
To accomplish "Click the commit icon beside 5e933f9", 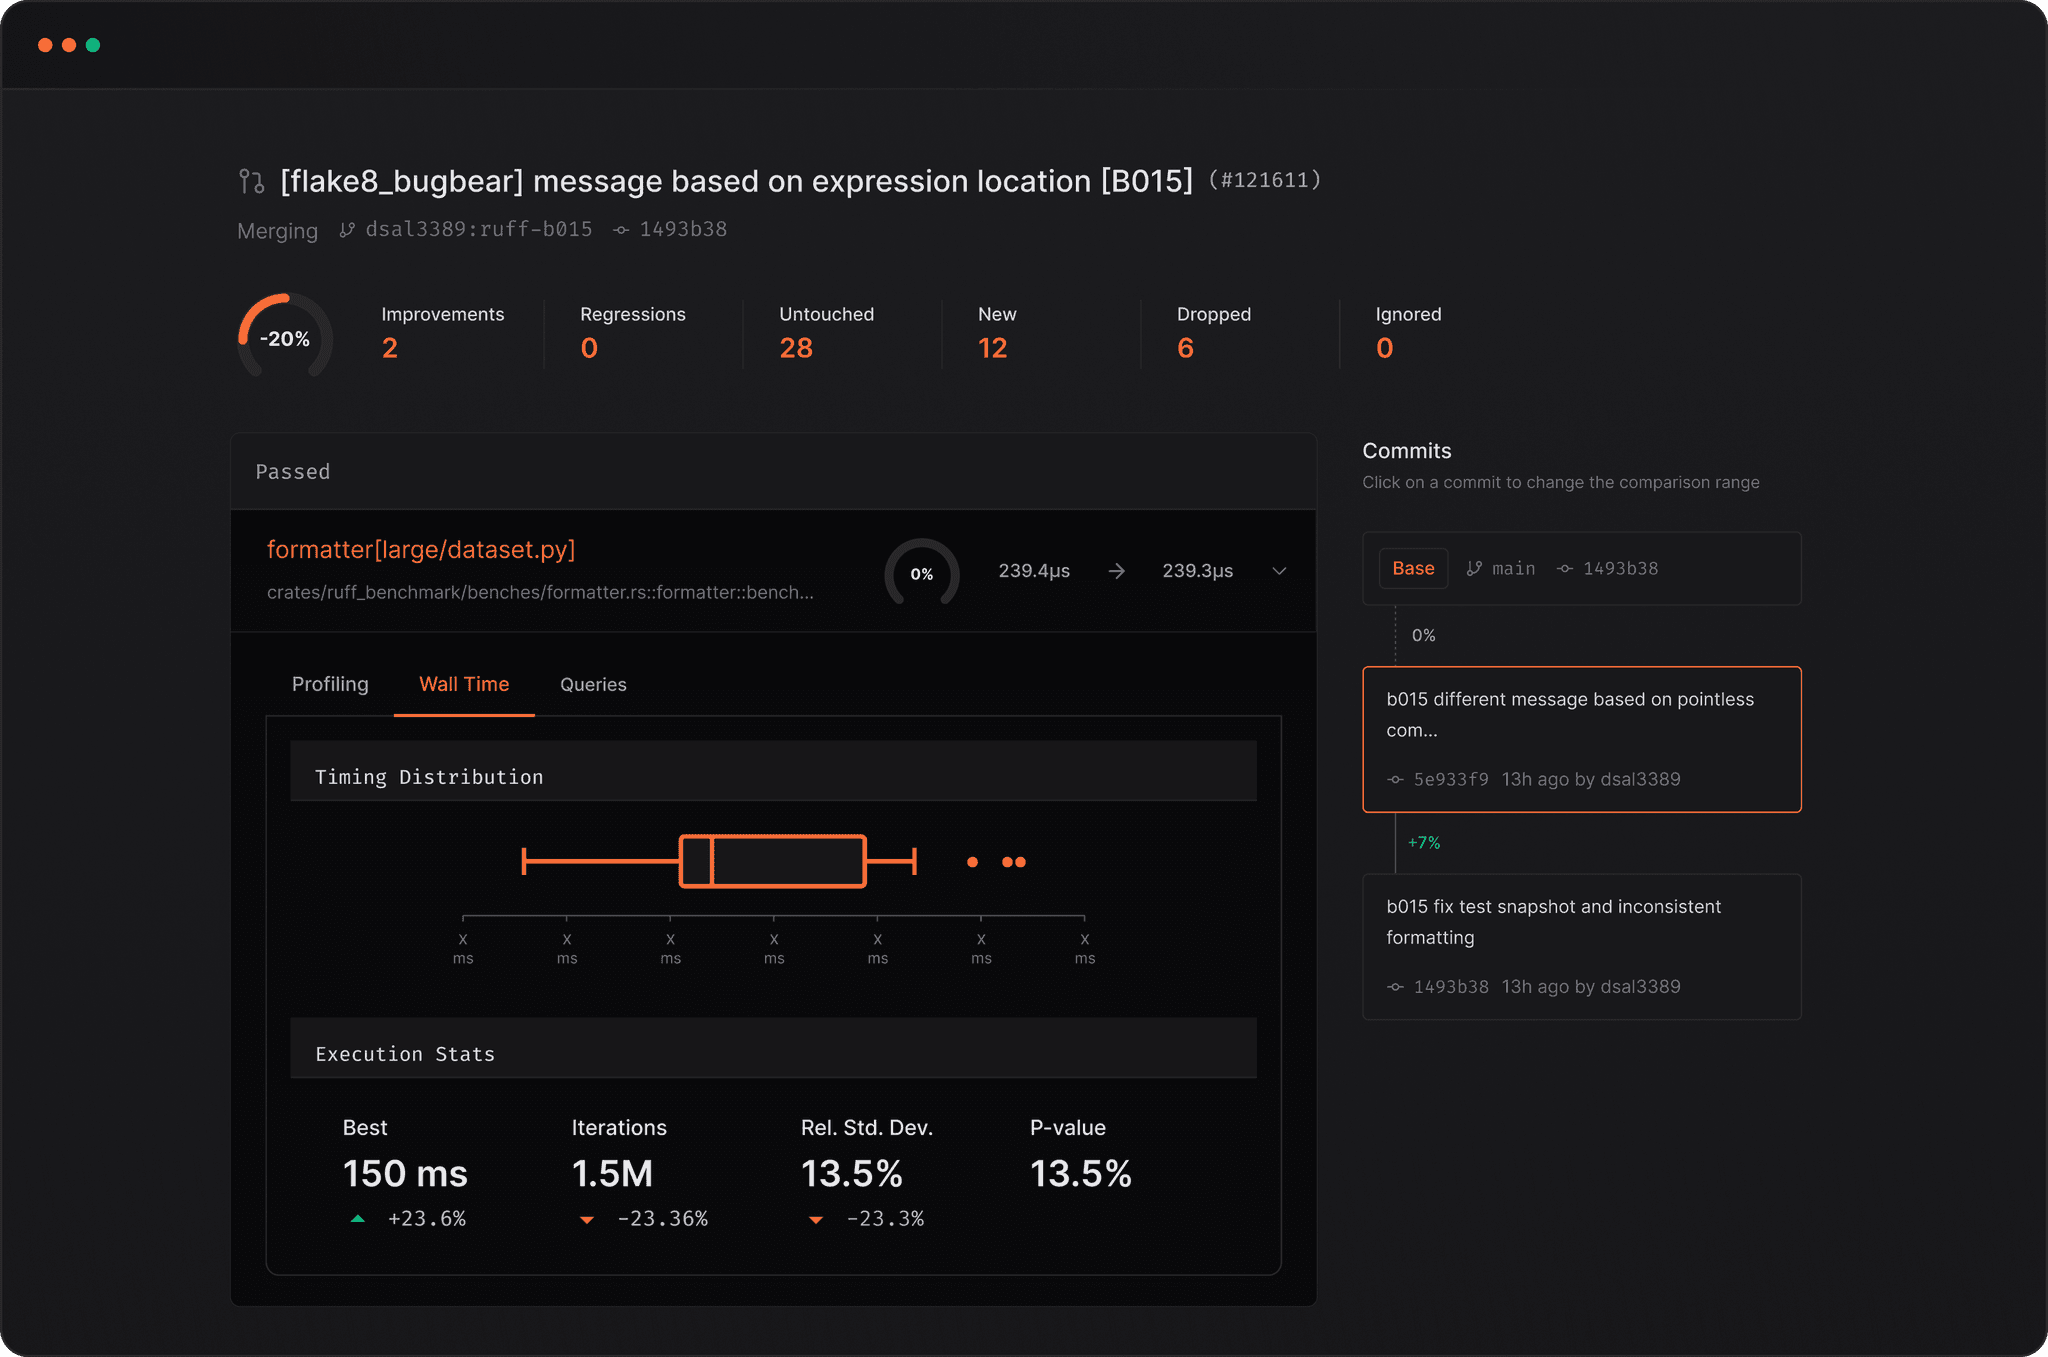I will click(x=1394, y=779).
